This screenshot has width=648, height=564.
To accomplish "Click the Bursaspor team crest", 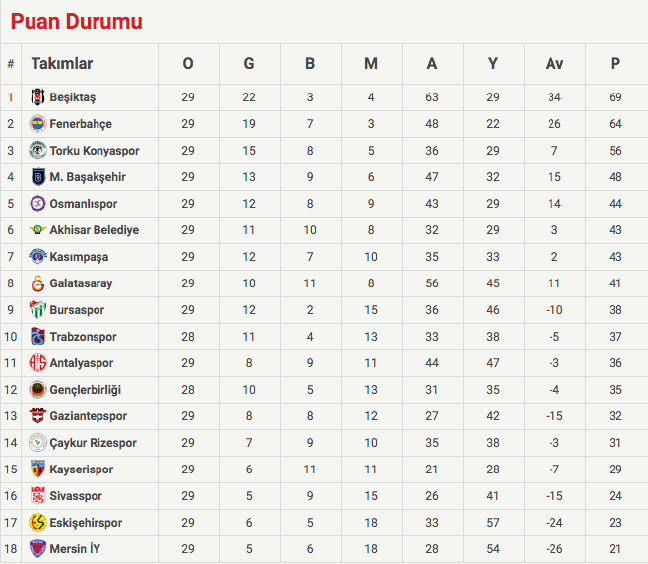I will pos(38,310).
